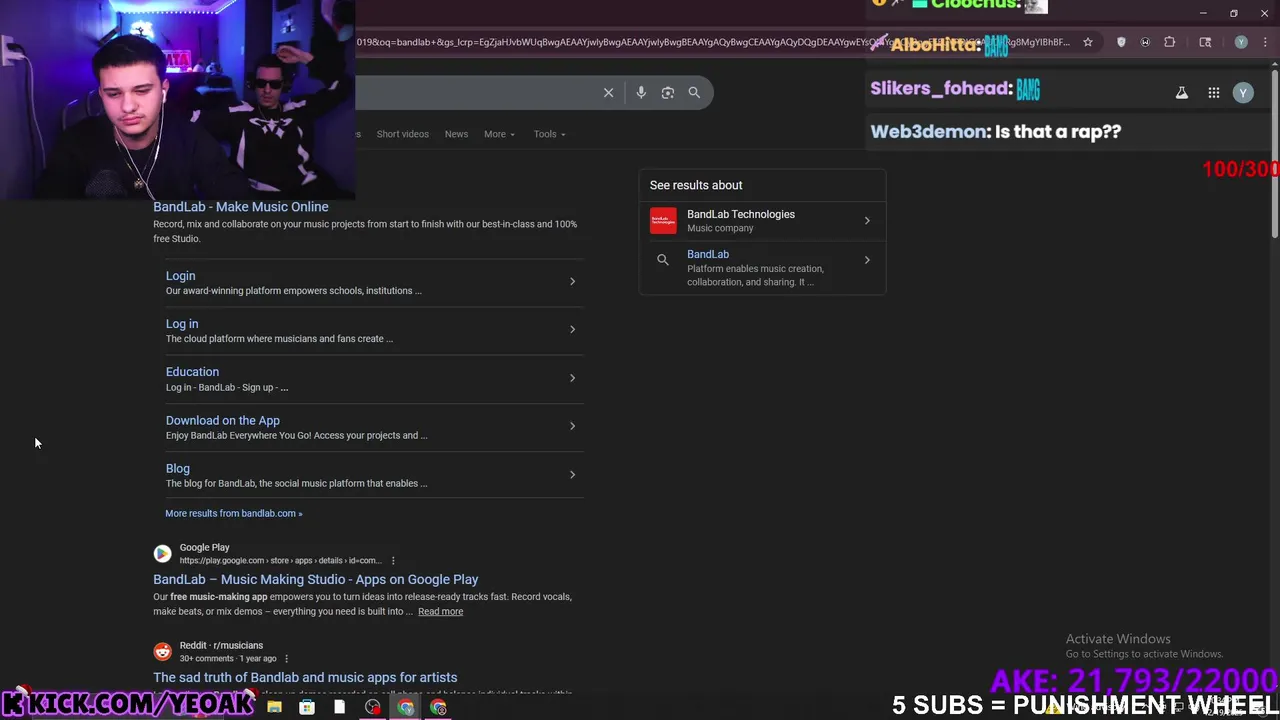
Task: Click the Google Play favicon
Action: click(162, 553)
